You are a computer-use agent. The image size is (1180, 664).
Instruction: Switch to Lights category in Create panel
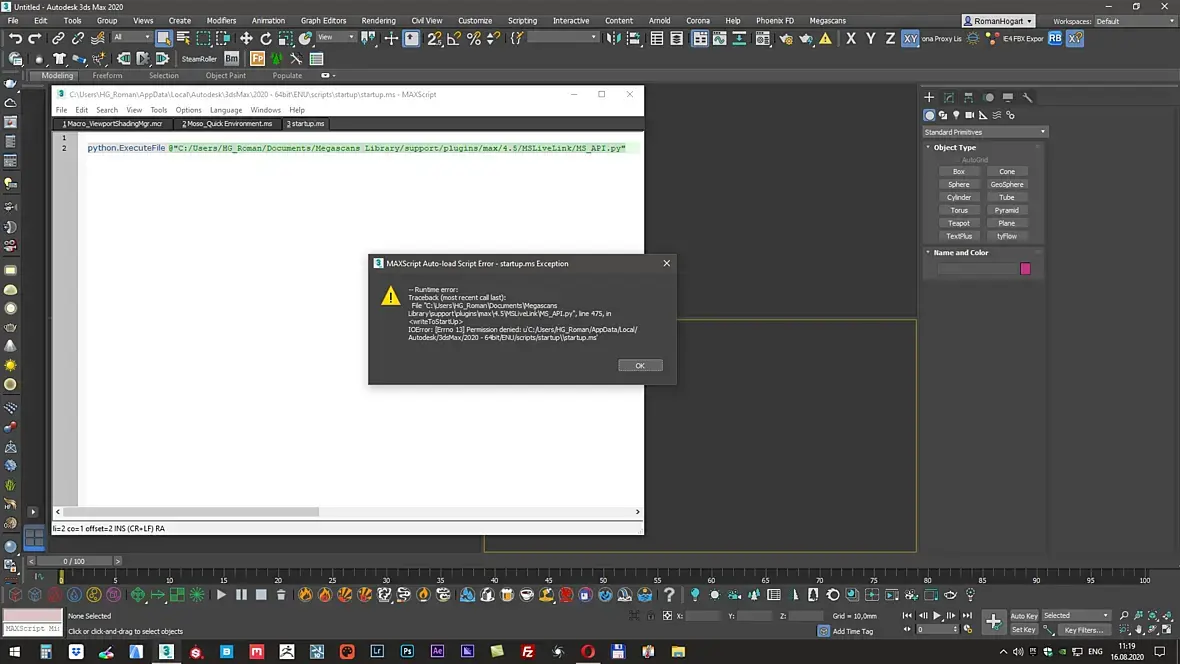956,115
